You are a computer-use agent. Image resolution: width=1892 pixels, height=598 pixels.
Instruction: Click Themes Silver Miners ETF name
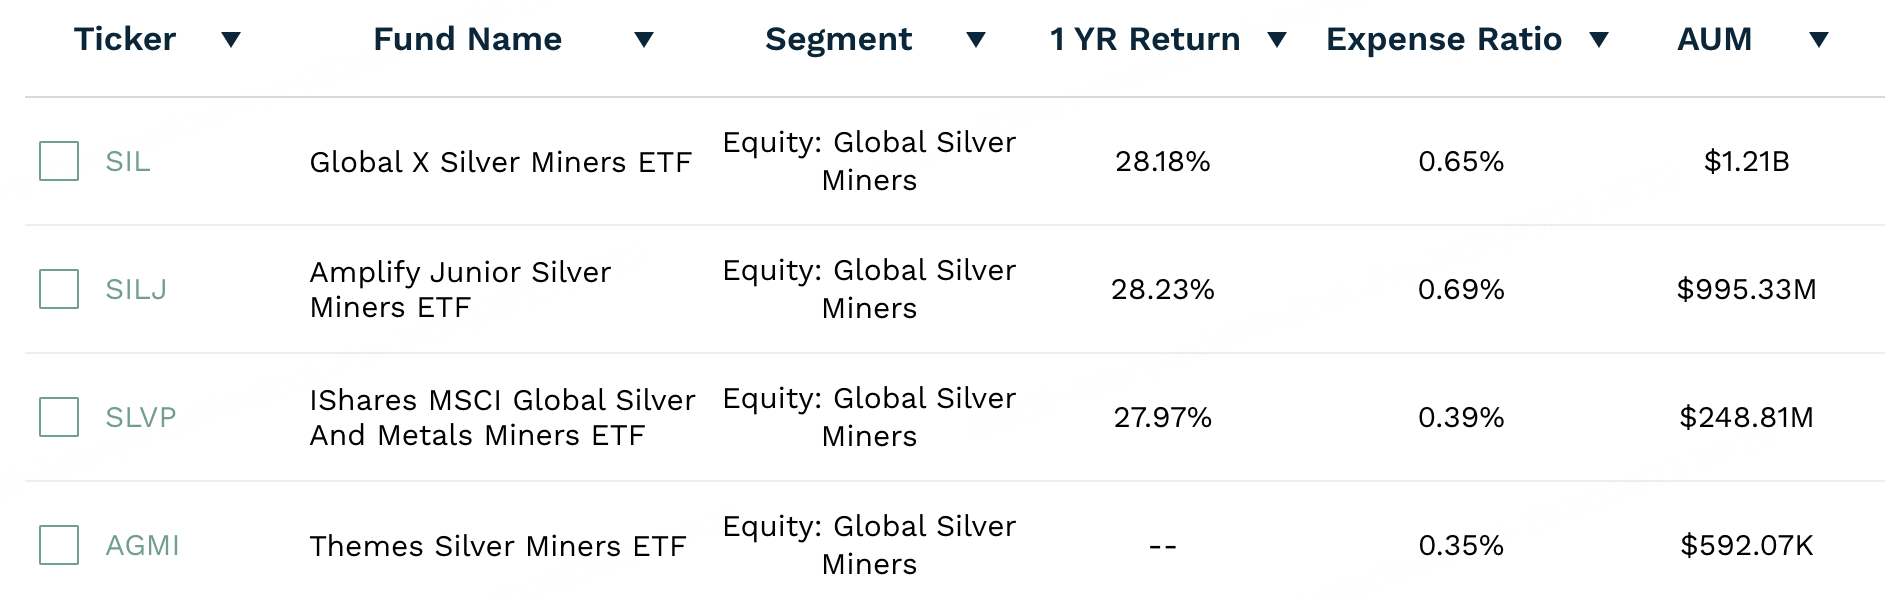point(497,546)
